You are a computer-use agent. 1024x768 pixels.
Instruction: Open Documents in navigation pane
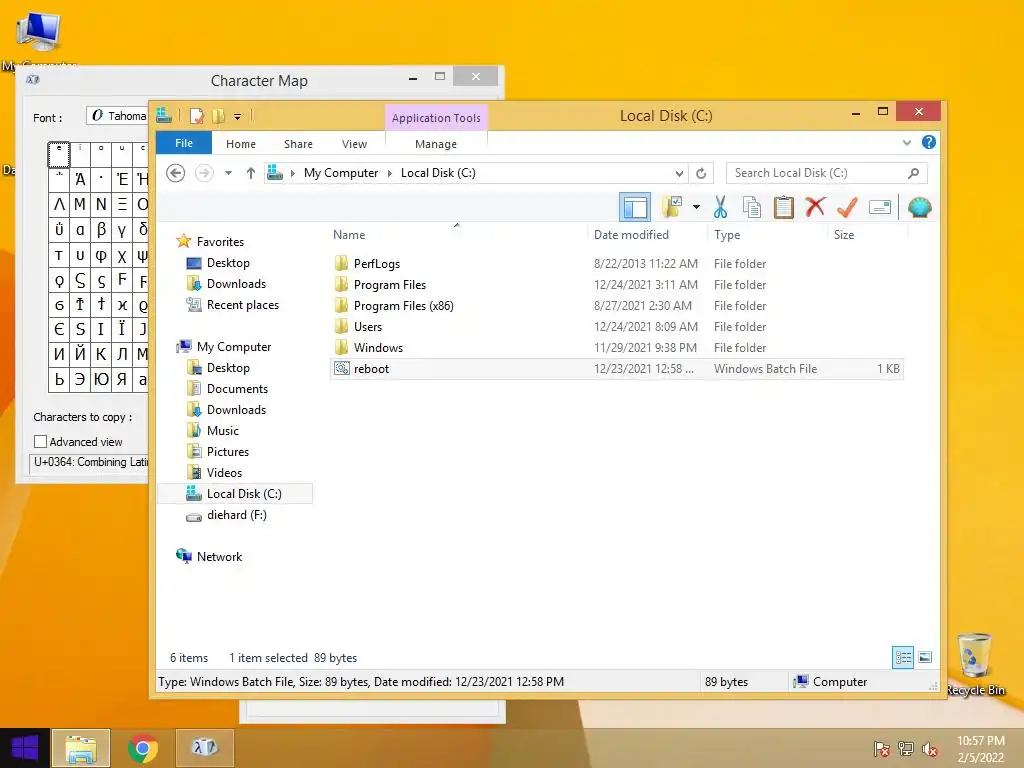pos(237,389)
